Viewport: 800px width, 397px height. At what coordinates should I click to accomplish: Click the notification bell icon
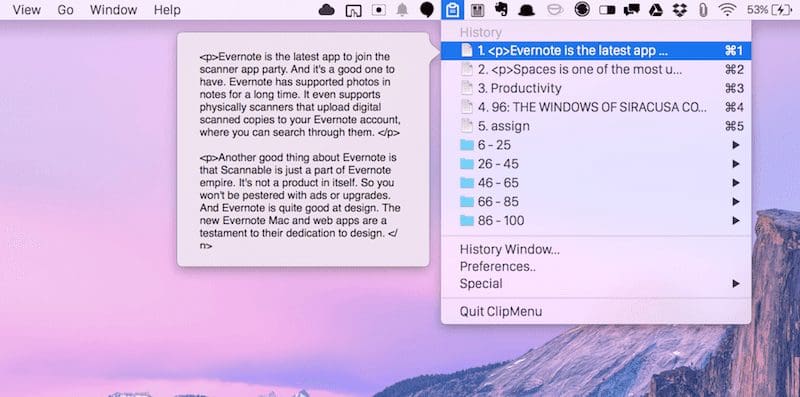point(403,10)
